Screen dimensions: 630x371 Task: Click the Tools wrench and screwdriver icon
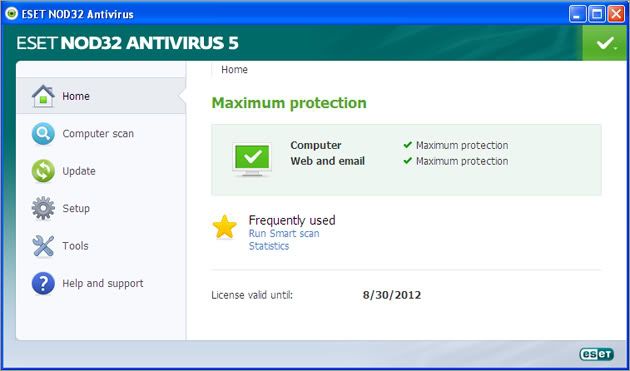click(x=43, y=246)
